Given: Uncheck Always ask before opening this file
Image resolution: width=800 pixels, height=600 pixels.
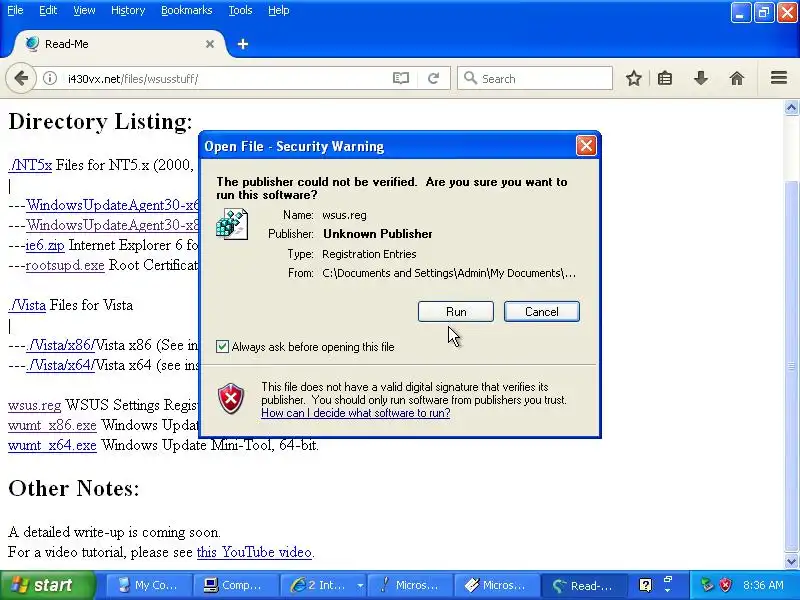Looking at the screenshot, I should (222, 347).
